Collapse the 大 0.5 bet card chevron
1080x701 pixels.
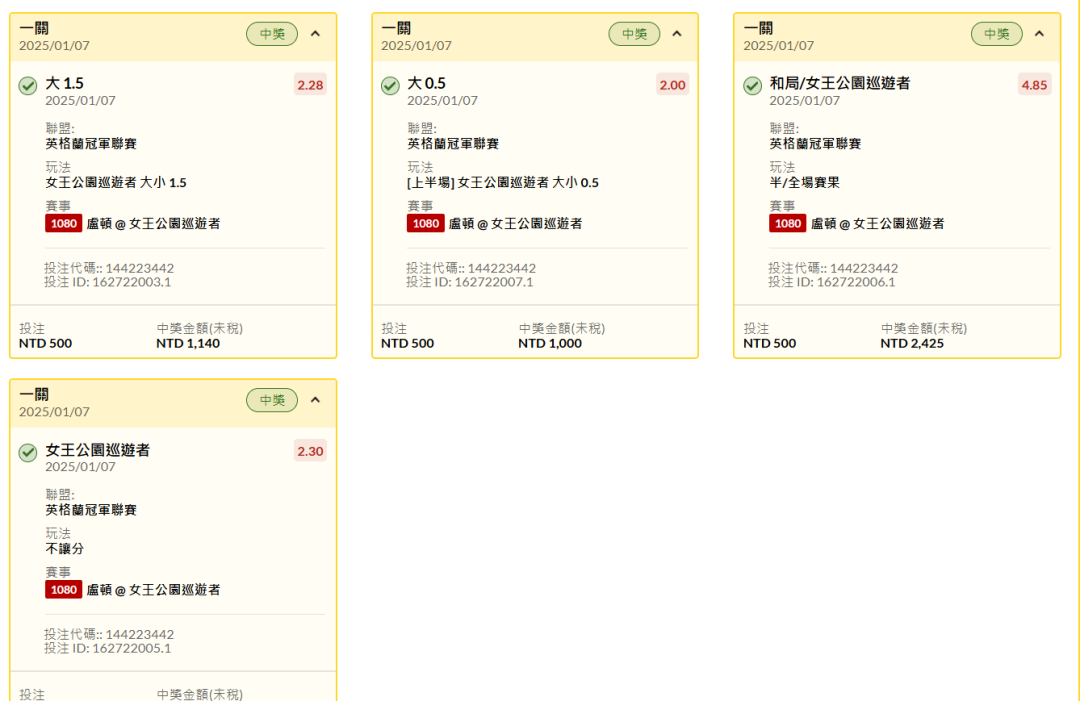(x=677, y=34)
